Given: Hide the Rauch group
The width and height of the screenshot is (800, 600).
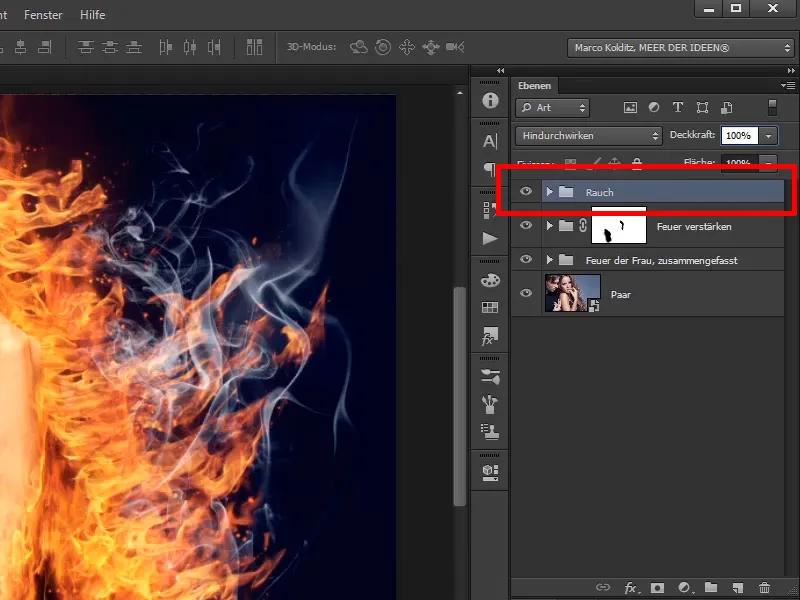Looking at the screenshot, I should [x=526, y=191].
